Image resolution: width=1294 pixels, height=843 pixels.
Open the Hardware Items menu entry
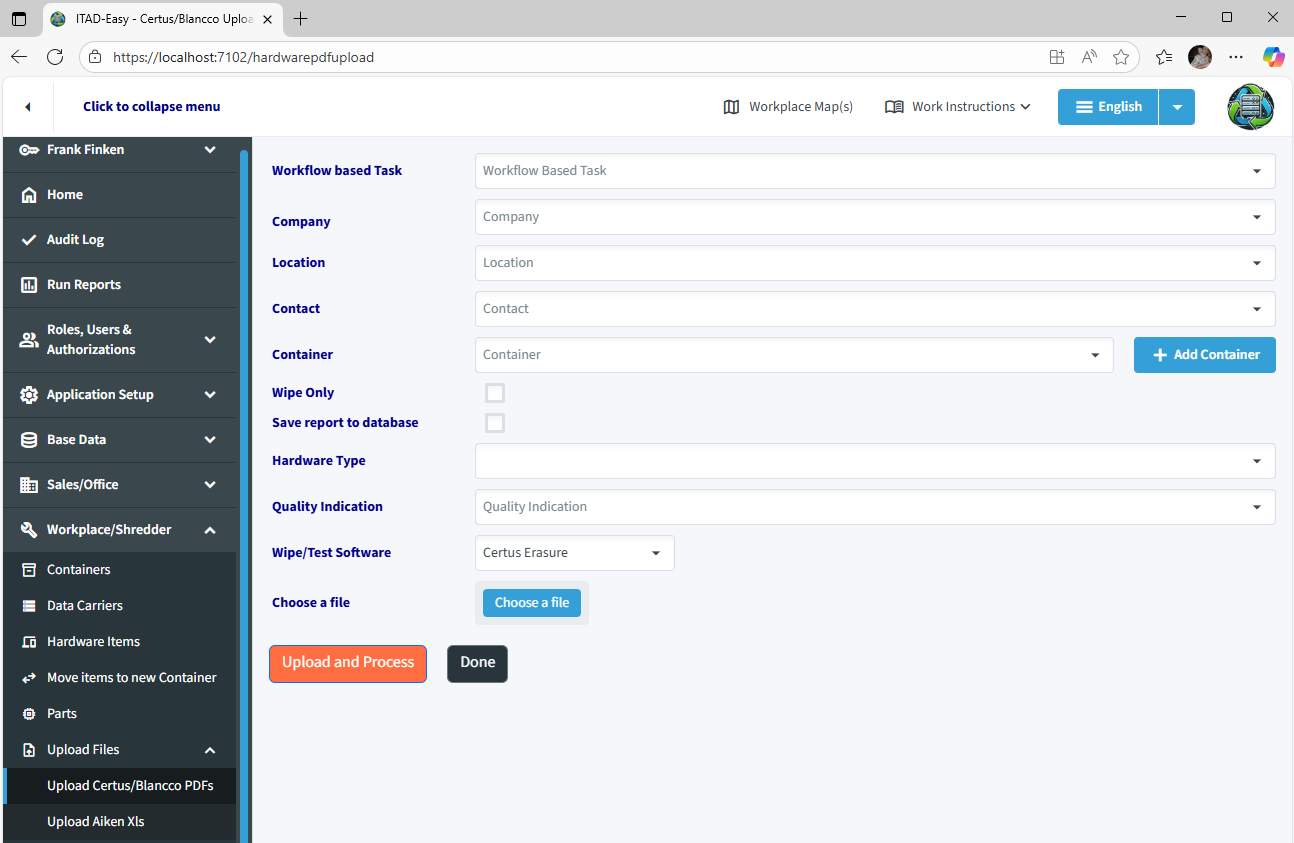[120, 642]
